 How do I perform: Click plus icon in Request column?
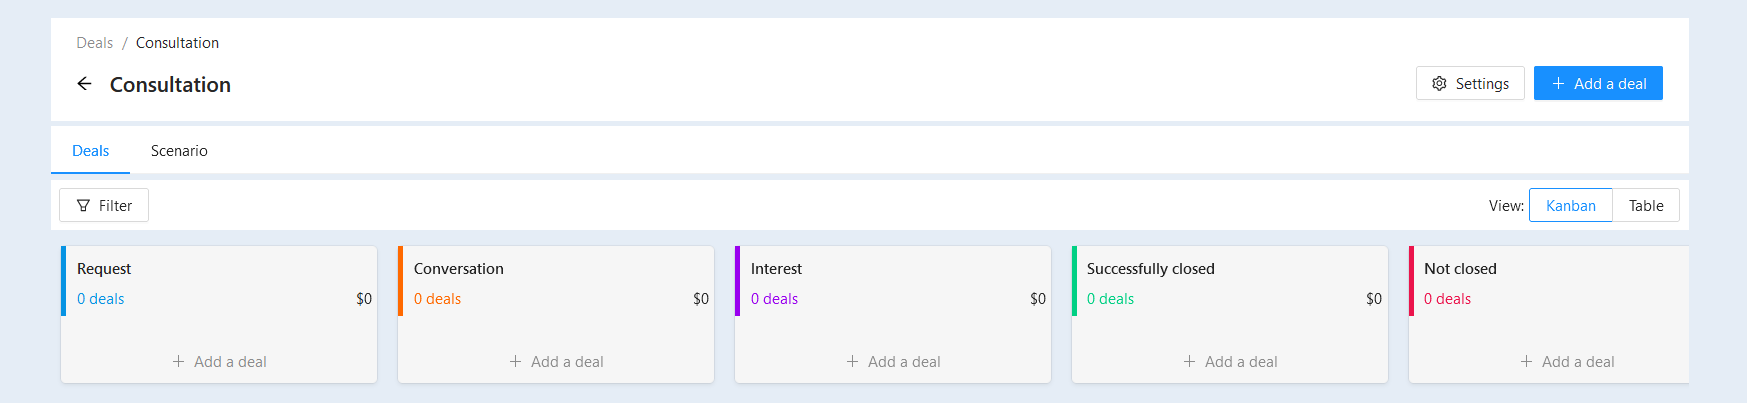(x=178, y=362)
